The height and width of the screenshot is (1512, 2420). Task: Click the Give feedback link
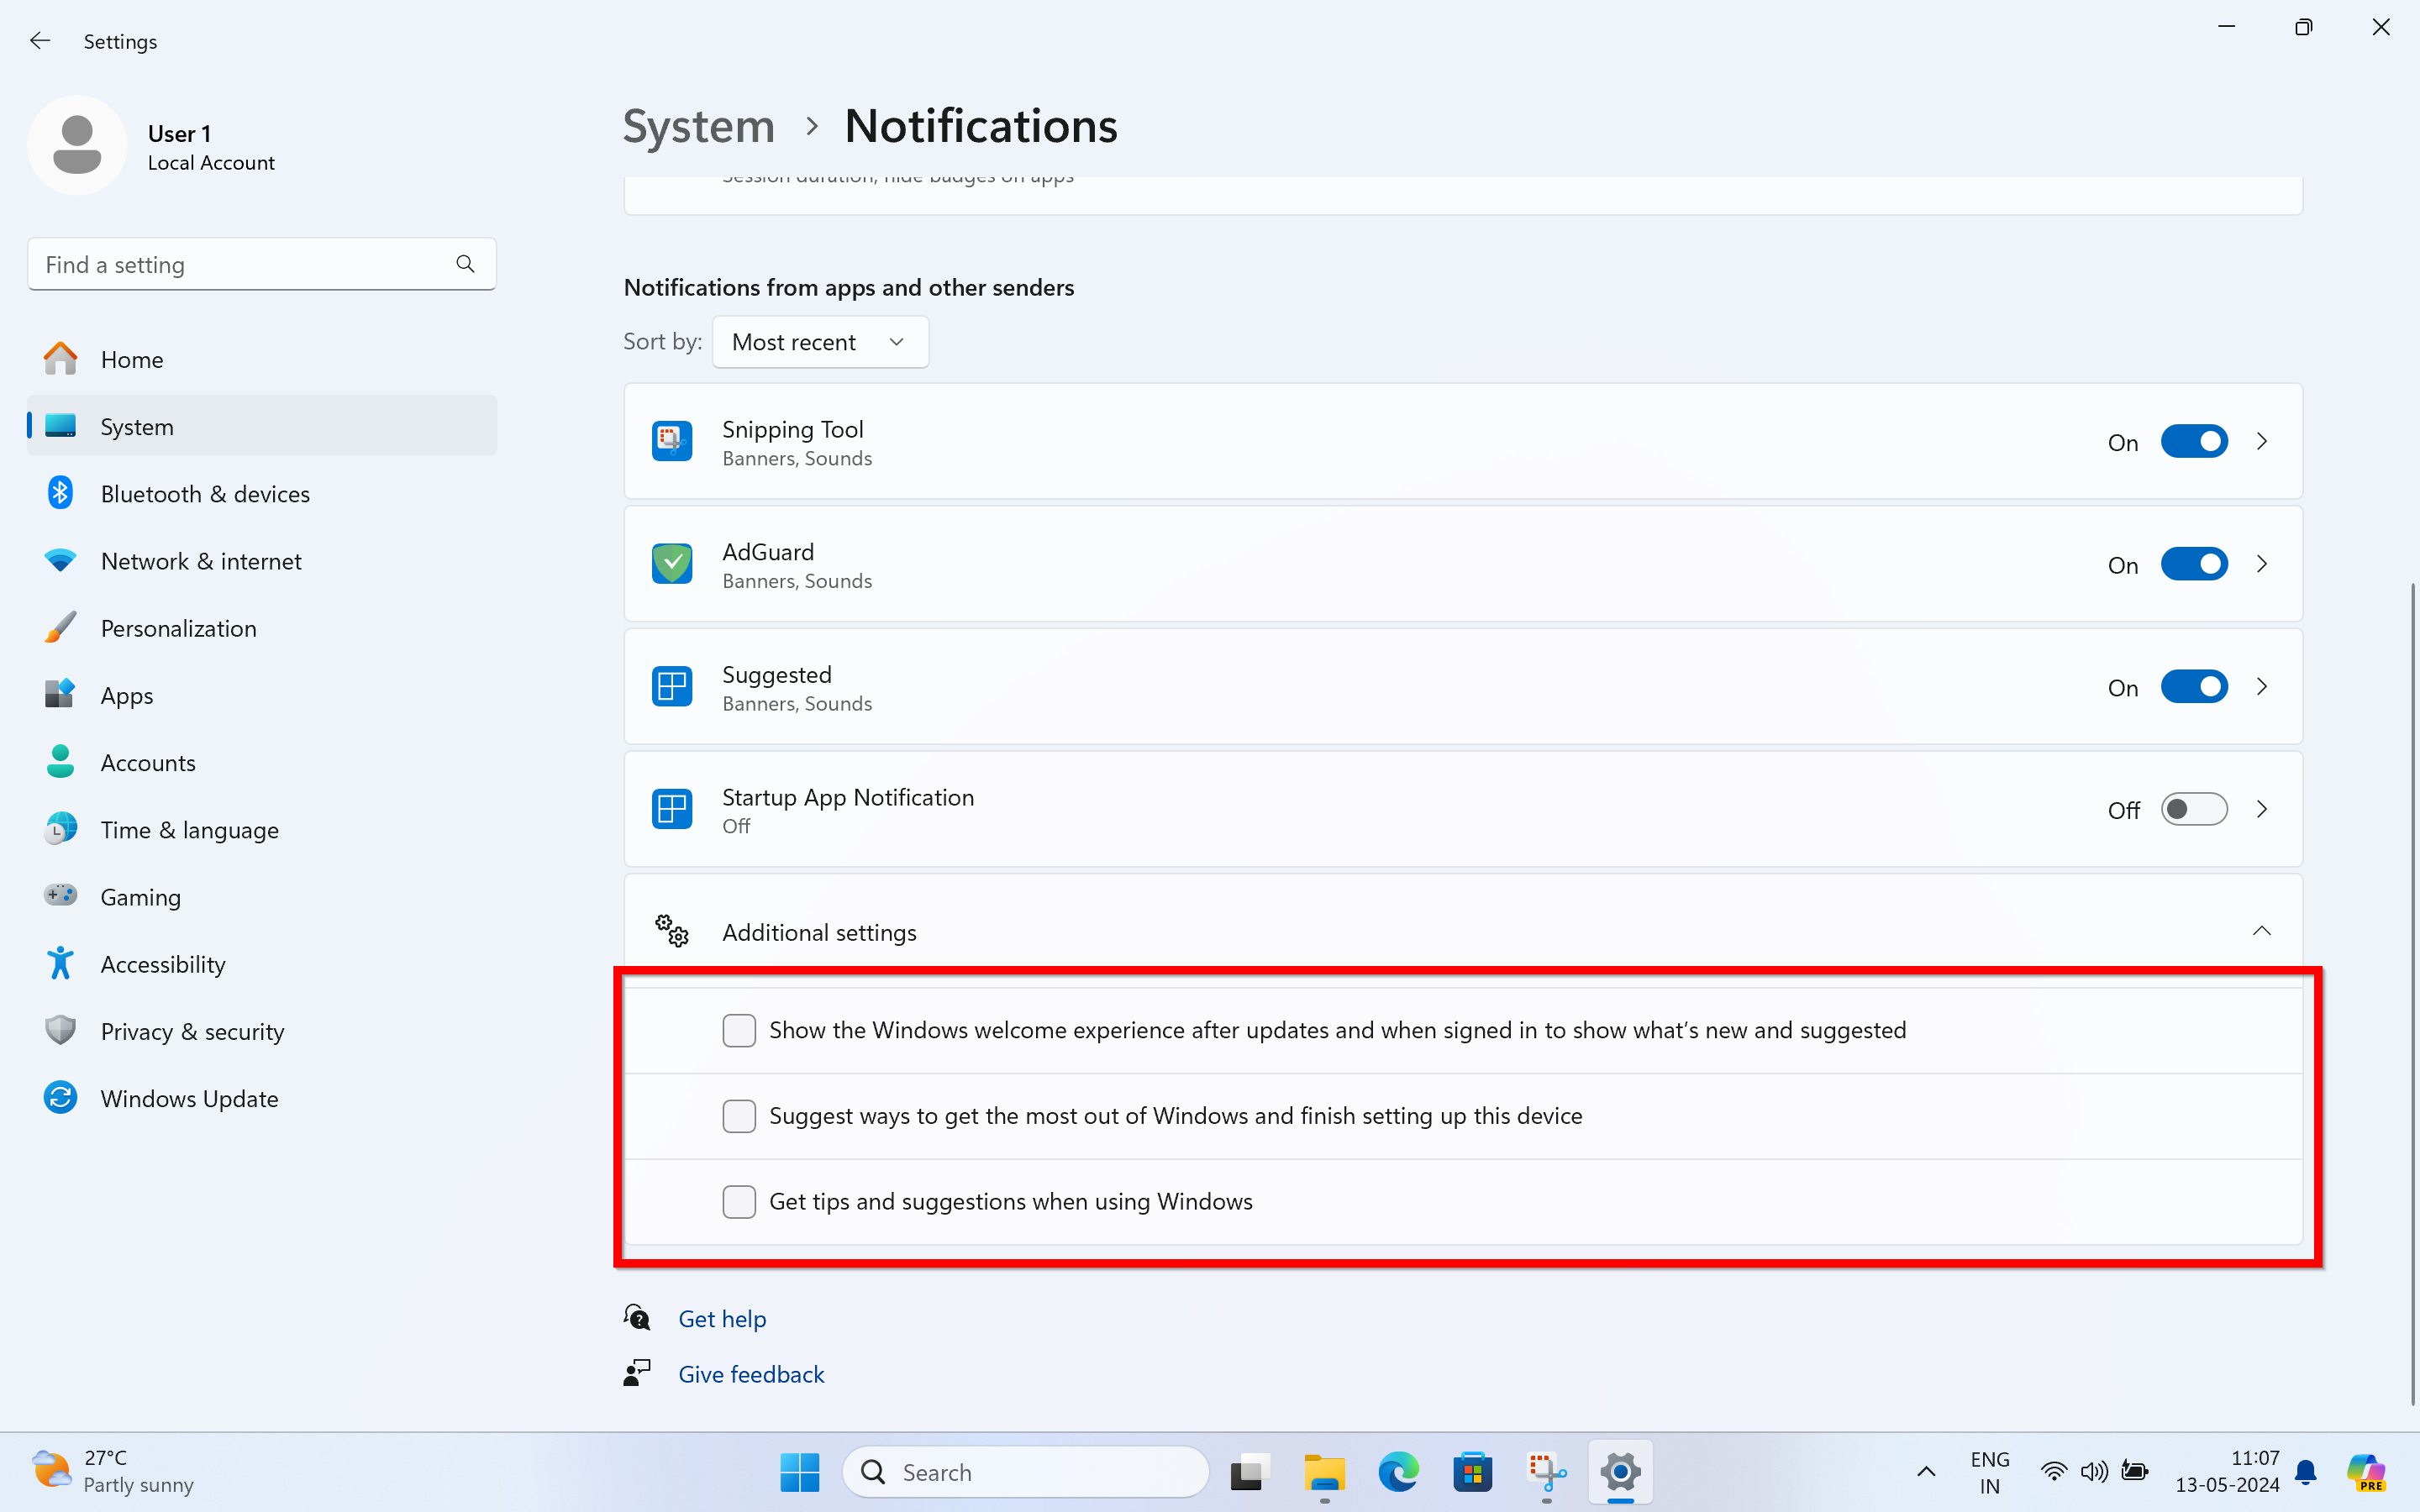tap(751, 1374)
